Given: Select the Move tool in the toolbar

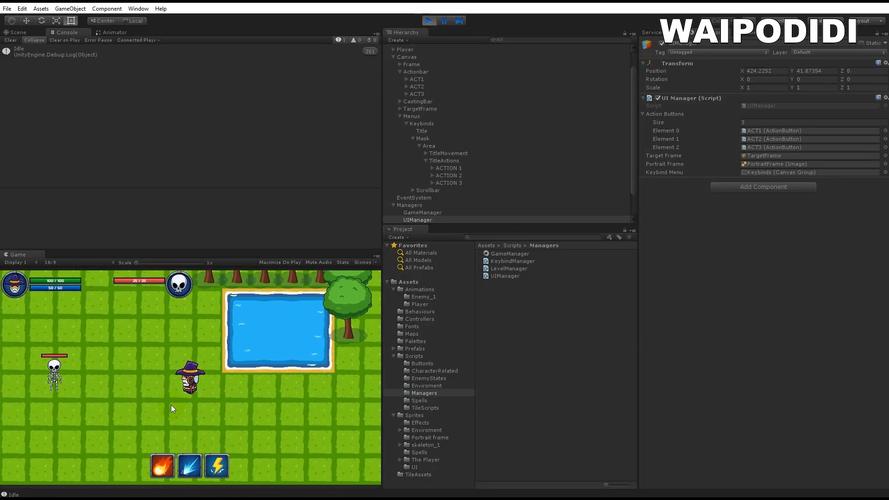Looking at the screenshot, I should (x=25, y=20).
